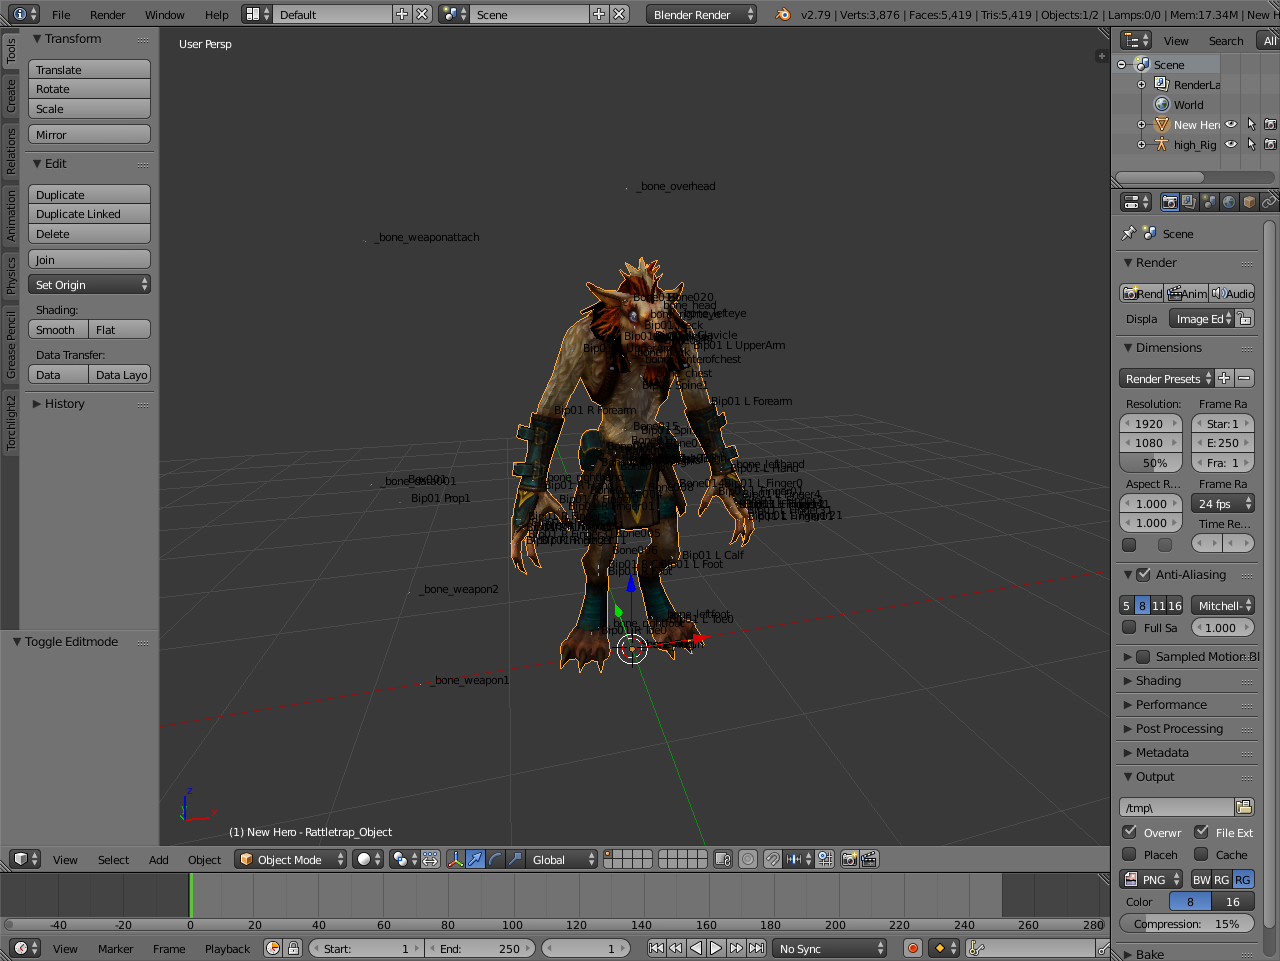This screenshot has width=1280, height=961.
Task: Switch to the Animation tab in tool shelf
Action: point(11,215)
